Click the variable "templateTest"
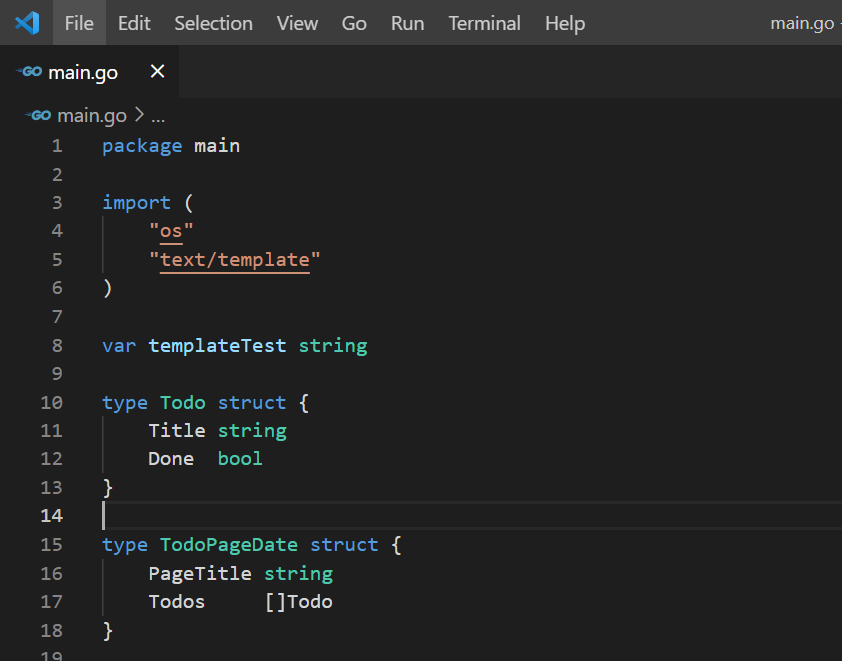842x661 pixels. 217,345
